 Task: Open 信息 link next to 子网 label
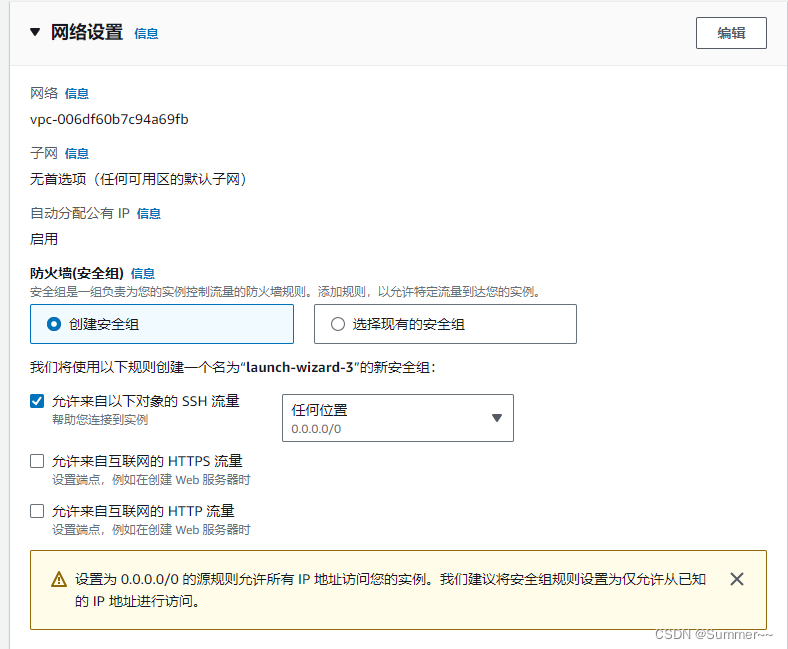77,153
